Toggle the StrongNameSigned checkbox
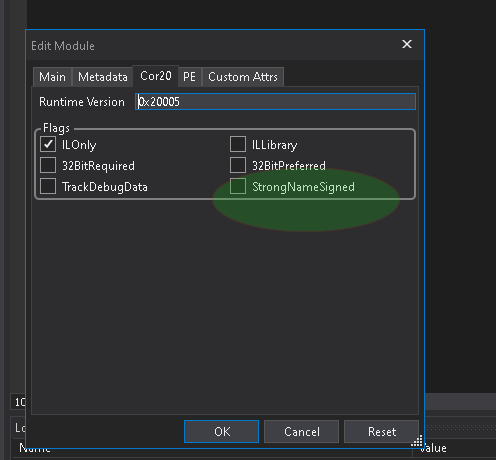The height and width of the screenshot is (460, 496). (x=238, y=186)
